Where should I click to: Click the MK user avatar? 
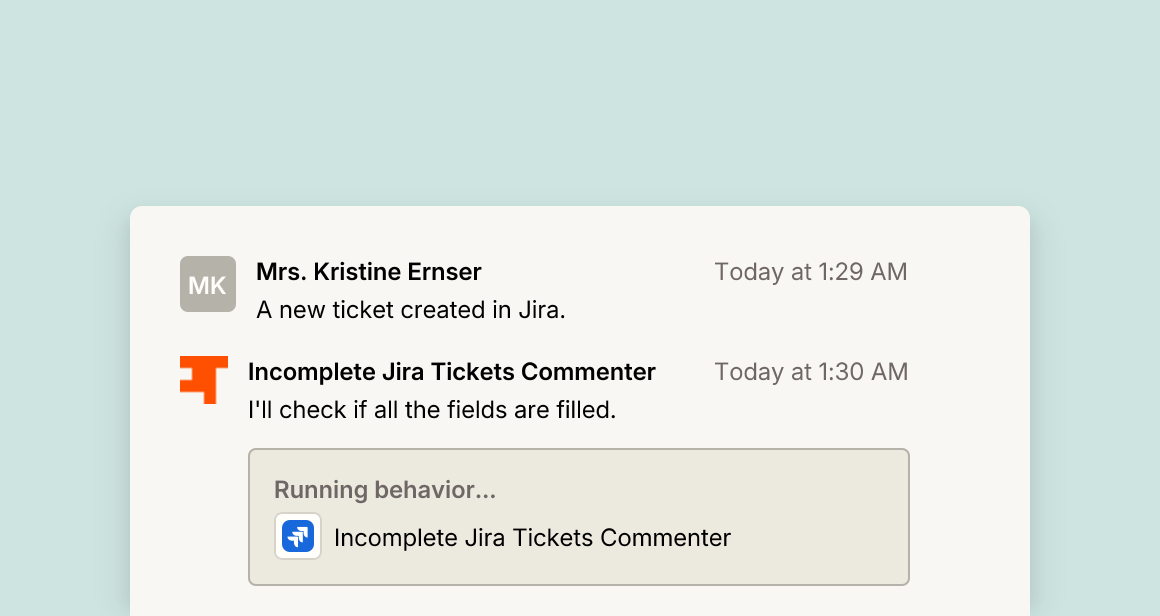[x=208, y=284]
